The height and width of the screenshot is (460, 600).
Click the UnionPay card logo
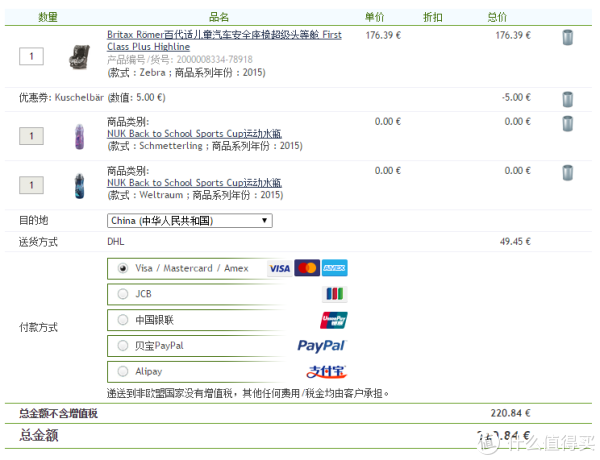point(334,320)
